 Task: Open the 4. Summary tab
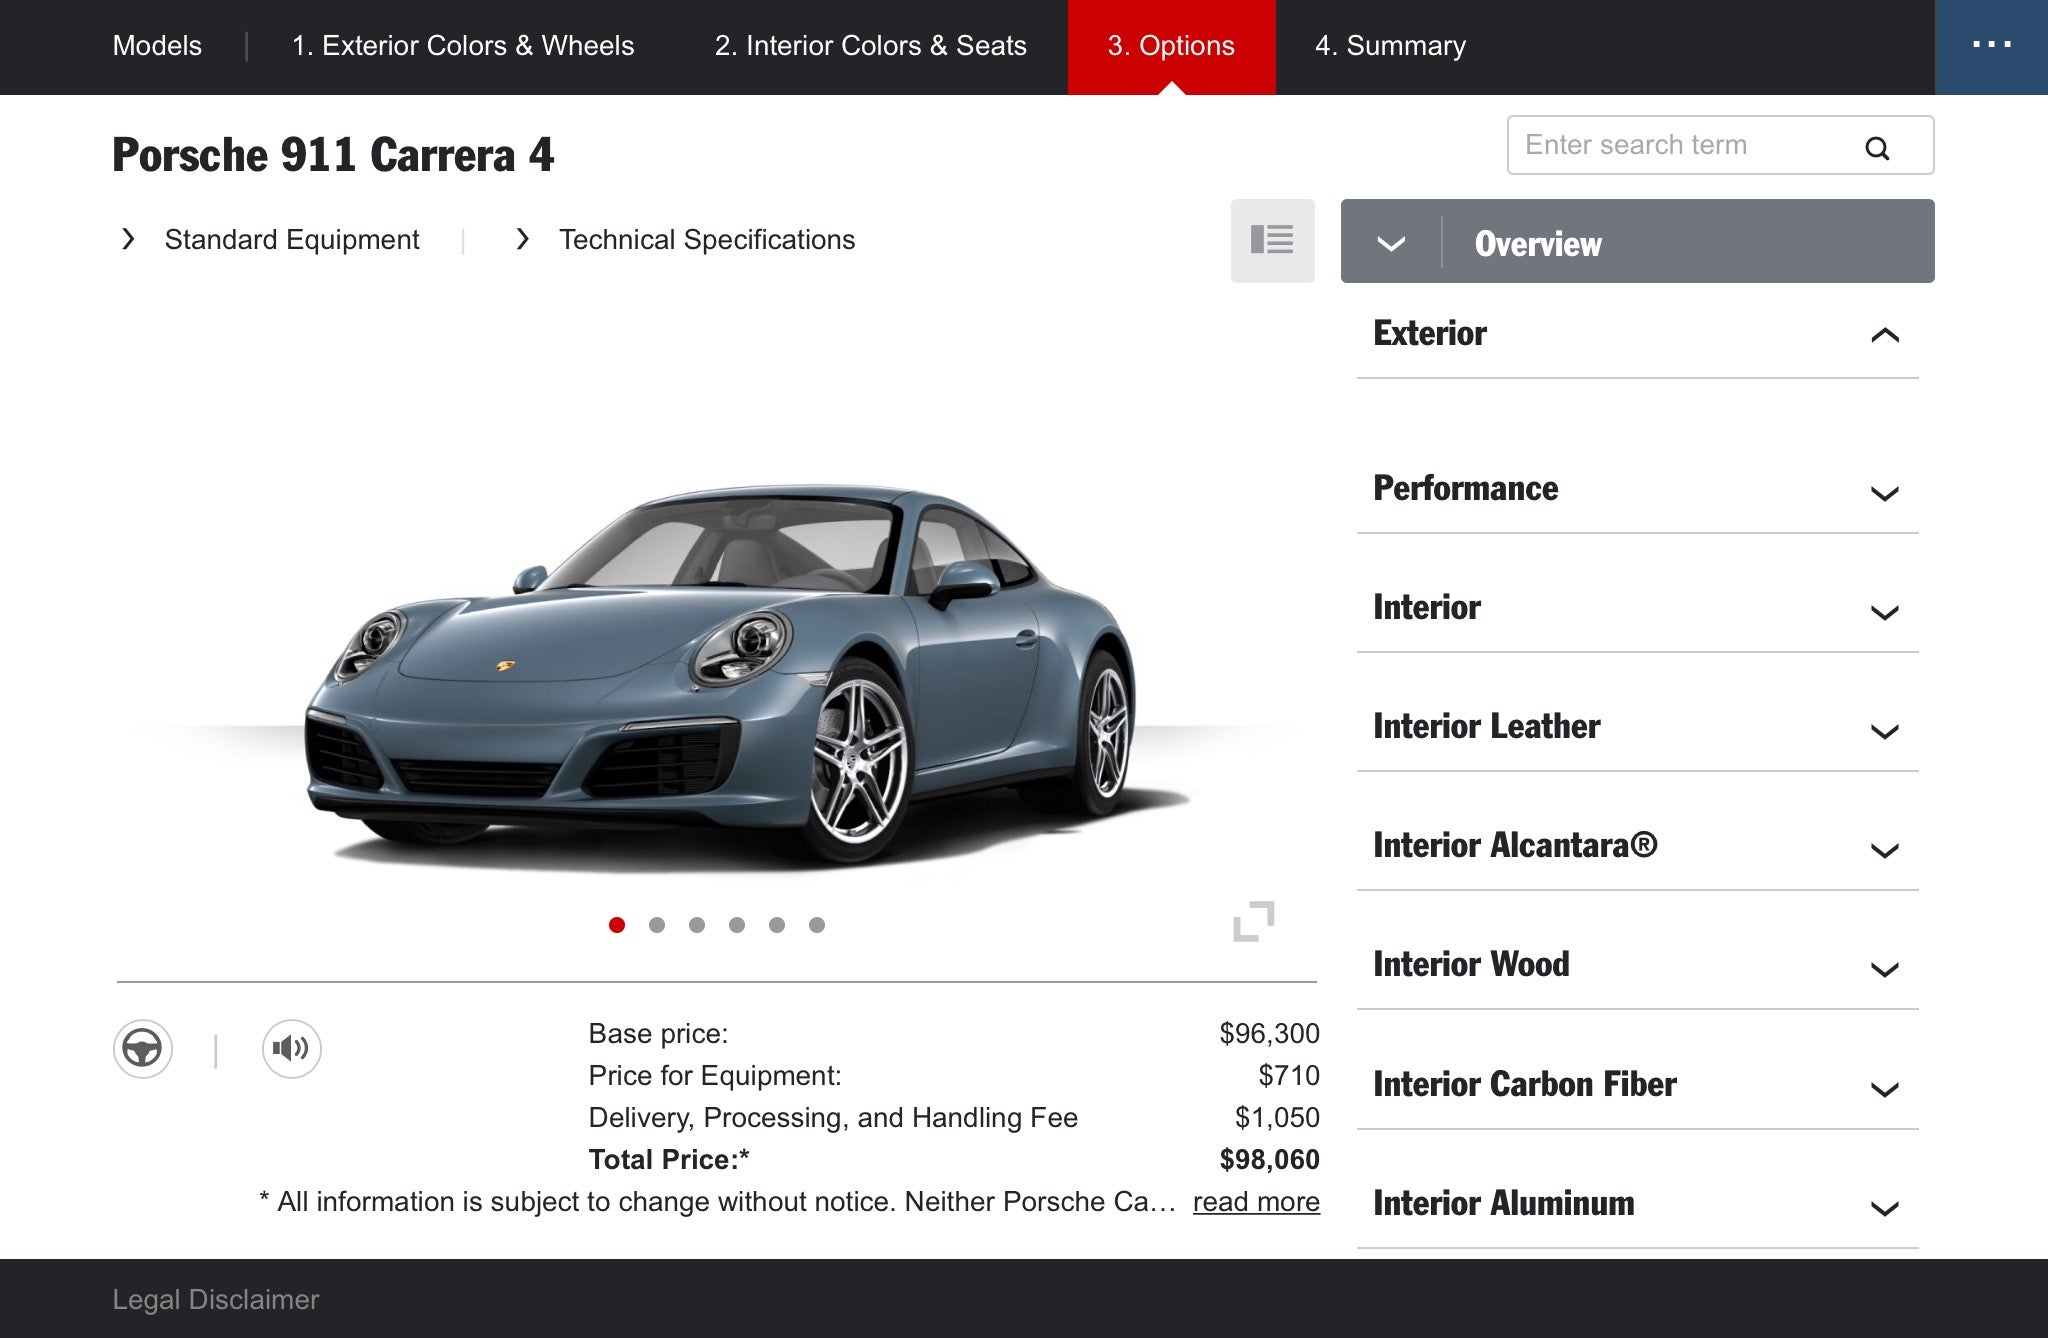pyautogui.click(x=1390, y=46)
